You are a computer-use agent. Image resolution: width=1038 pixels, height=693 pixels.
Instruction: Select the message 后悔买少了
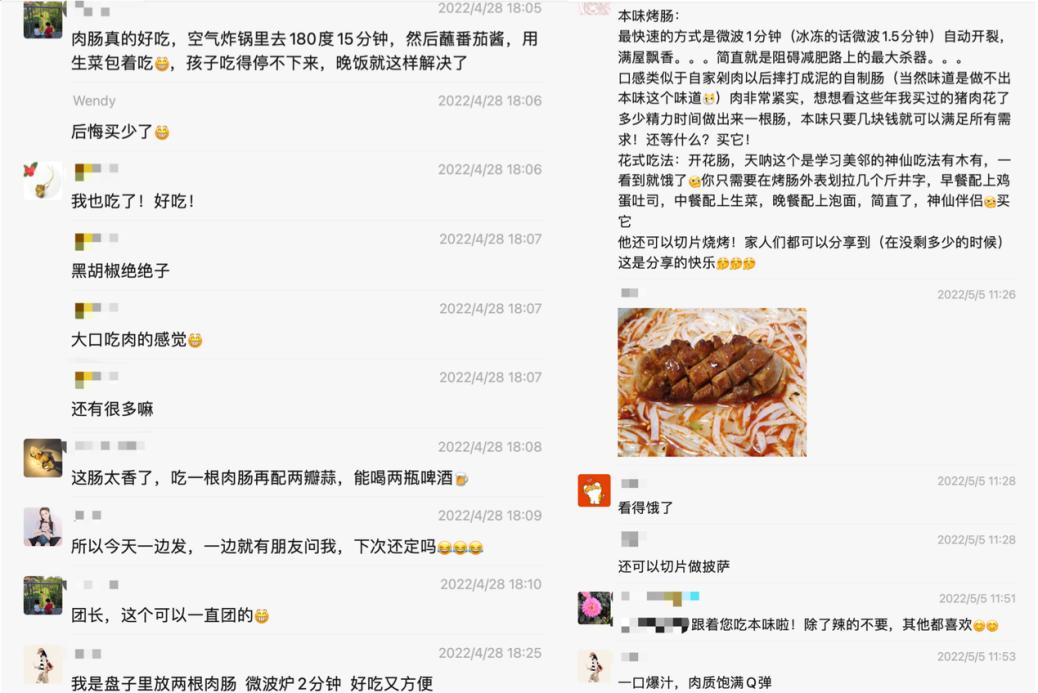(120, 132)
